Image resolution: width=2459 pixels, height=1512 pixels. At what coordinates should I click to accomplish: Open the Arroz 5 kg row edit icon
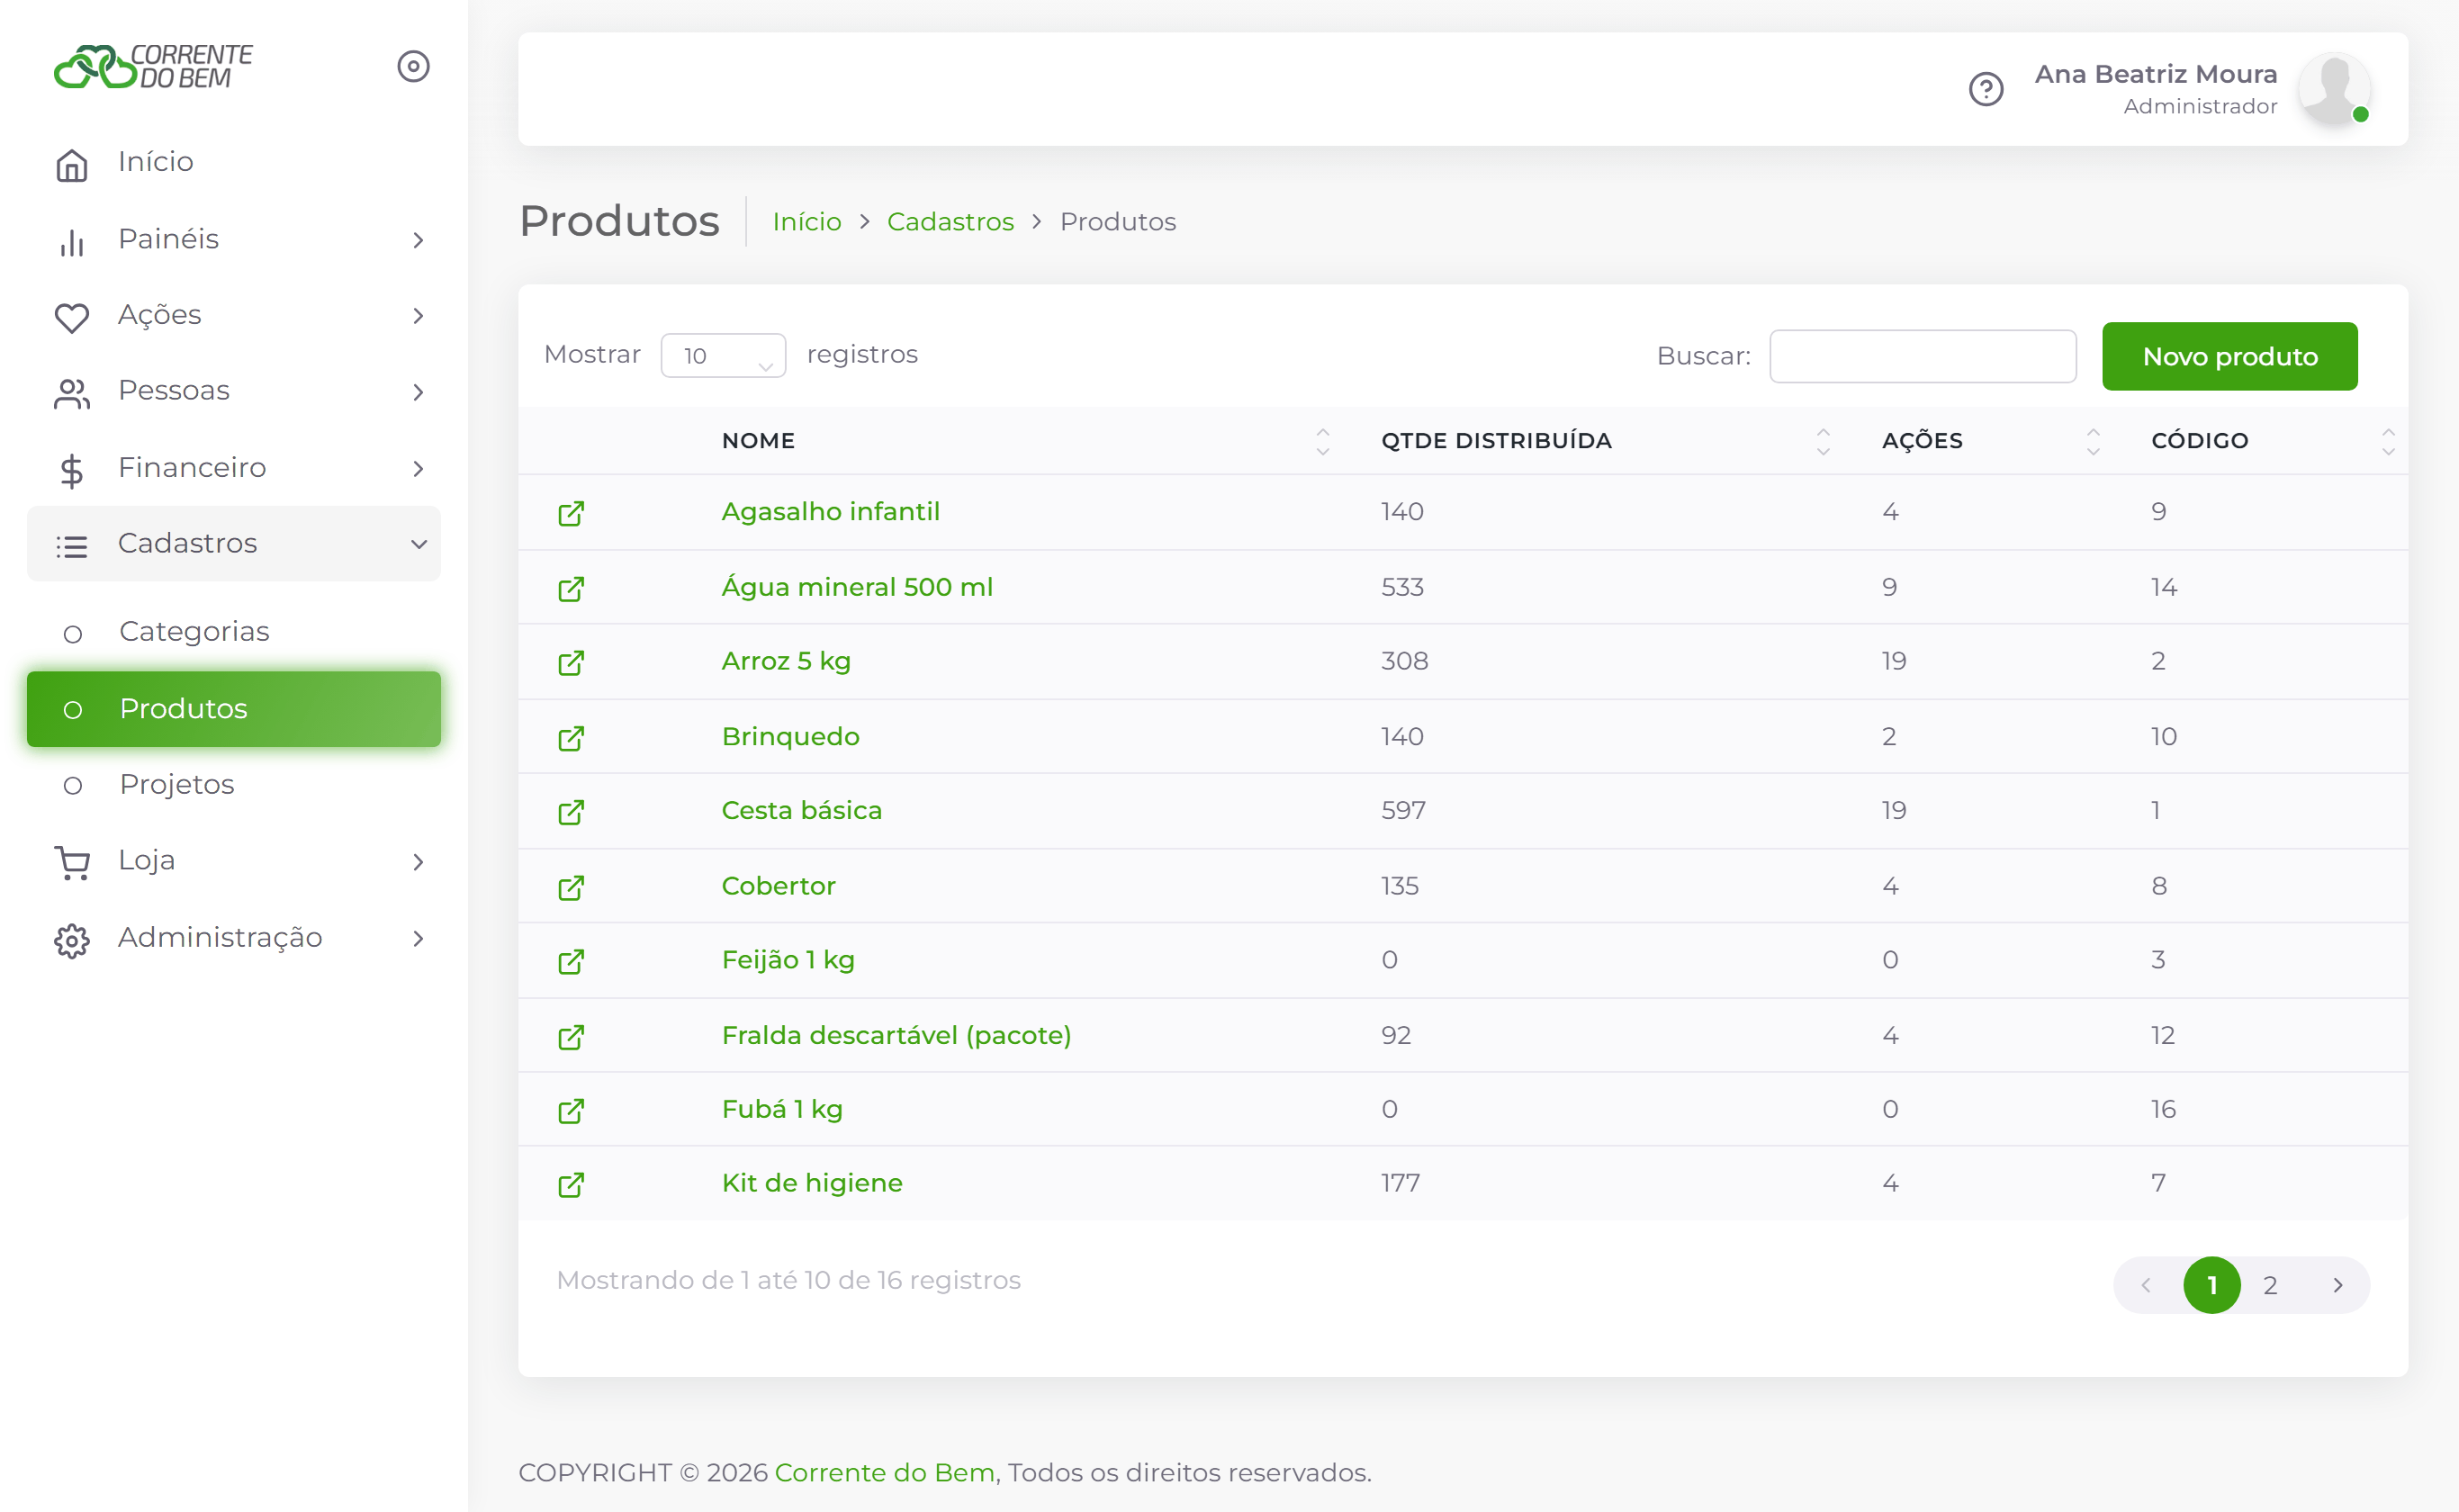pyautogui.click(x=571, y=662)
